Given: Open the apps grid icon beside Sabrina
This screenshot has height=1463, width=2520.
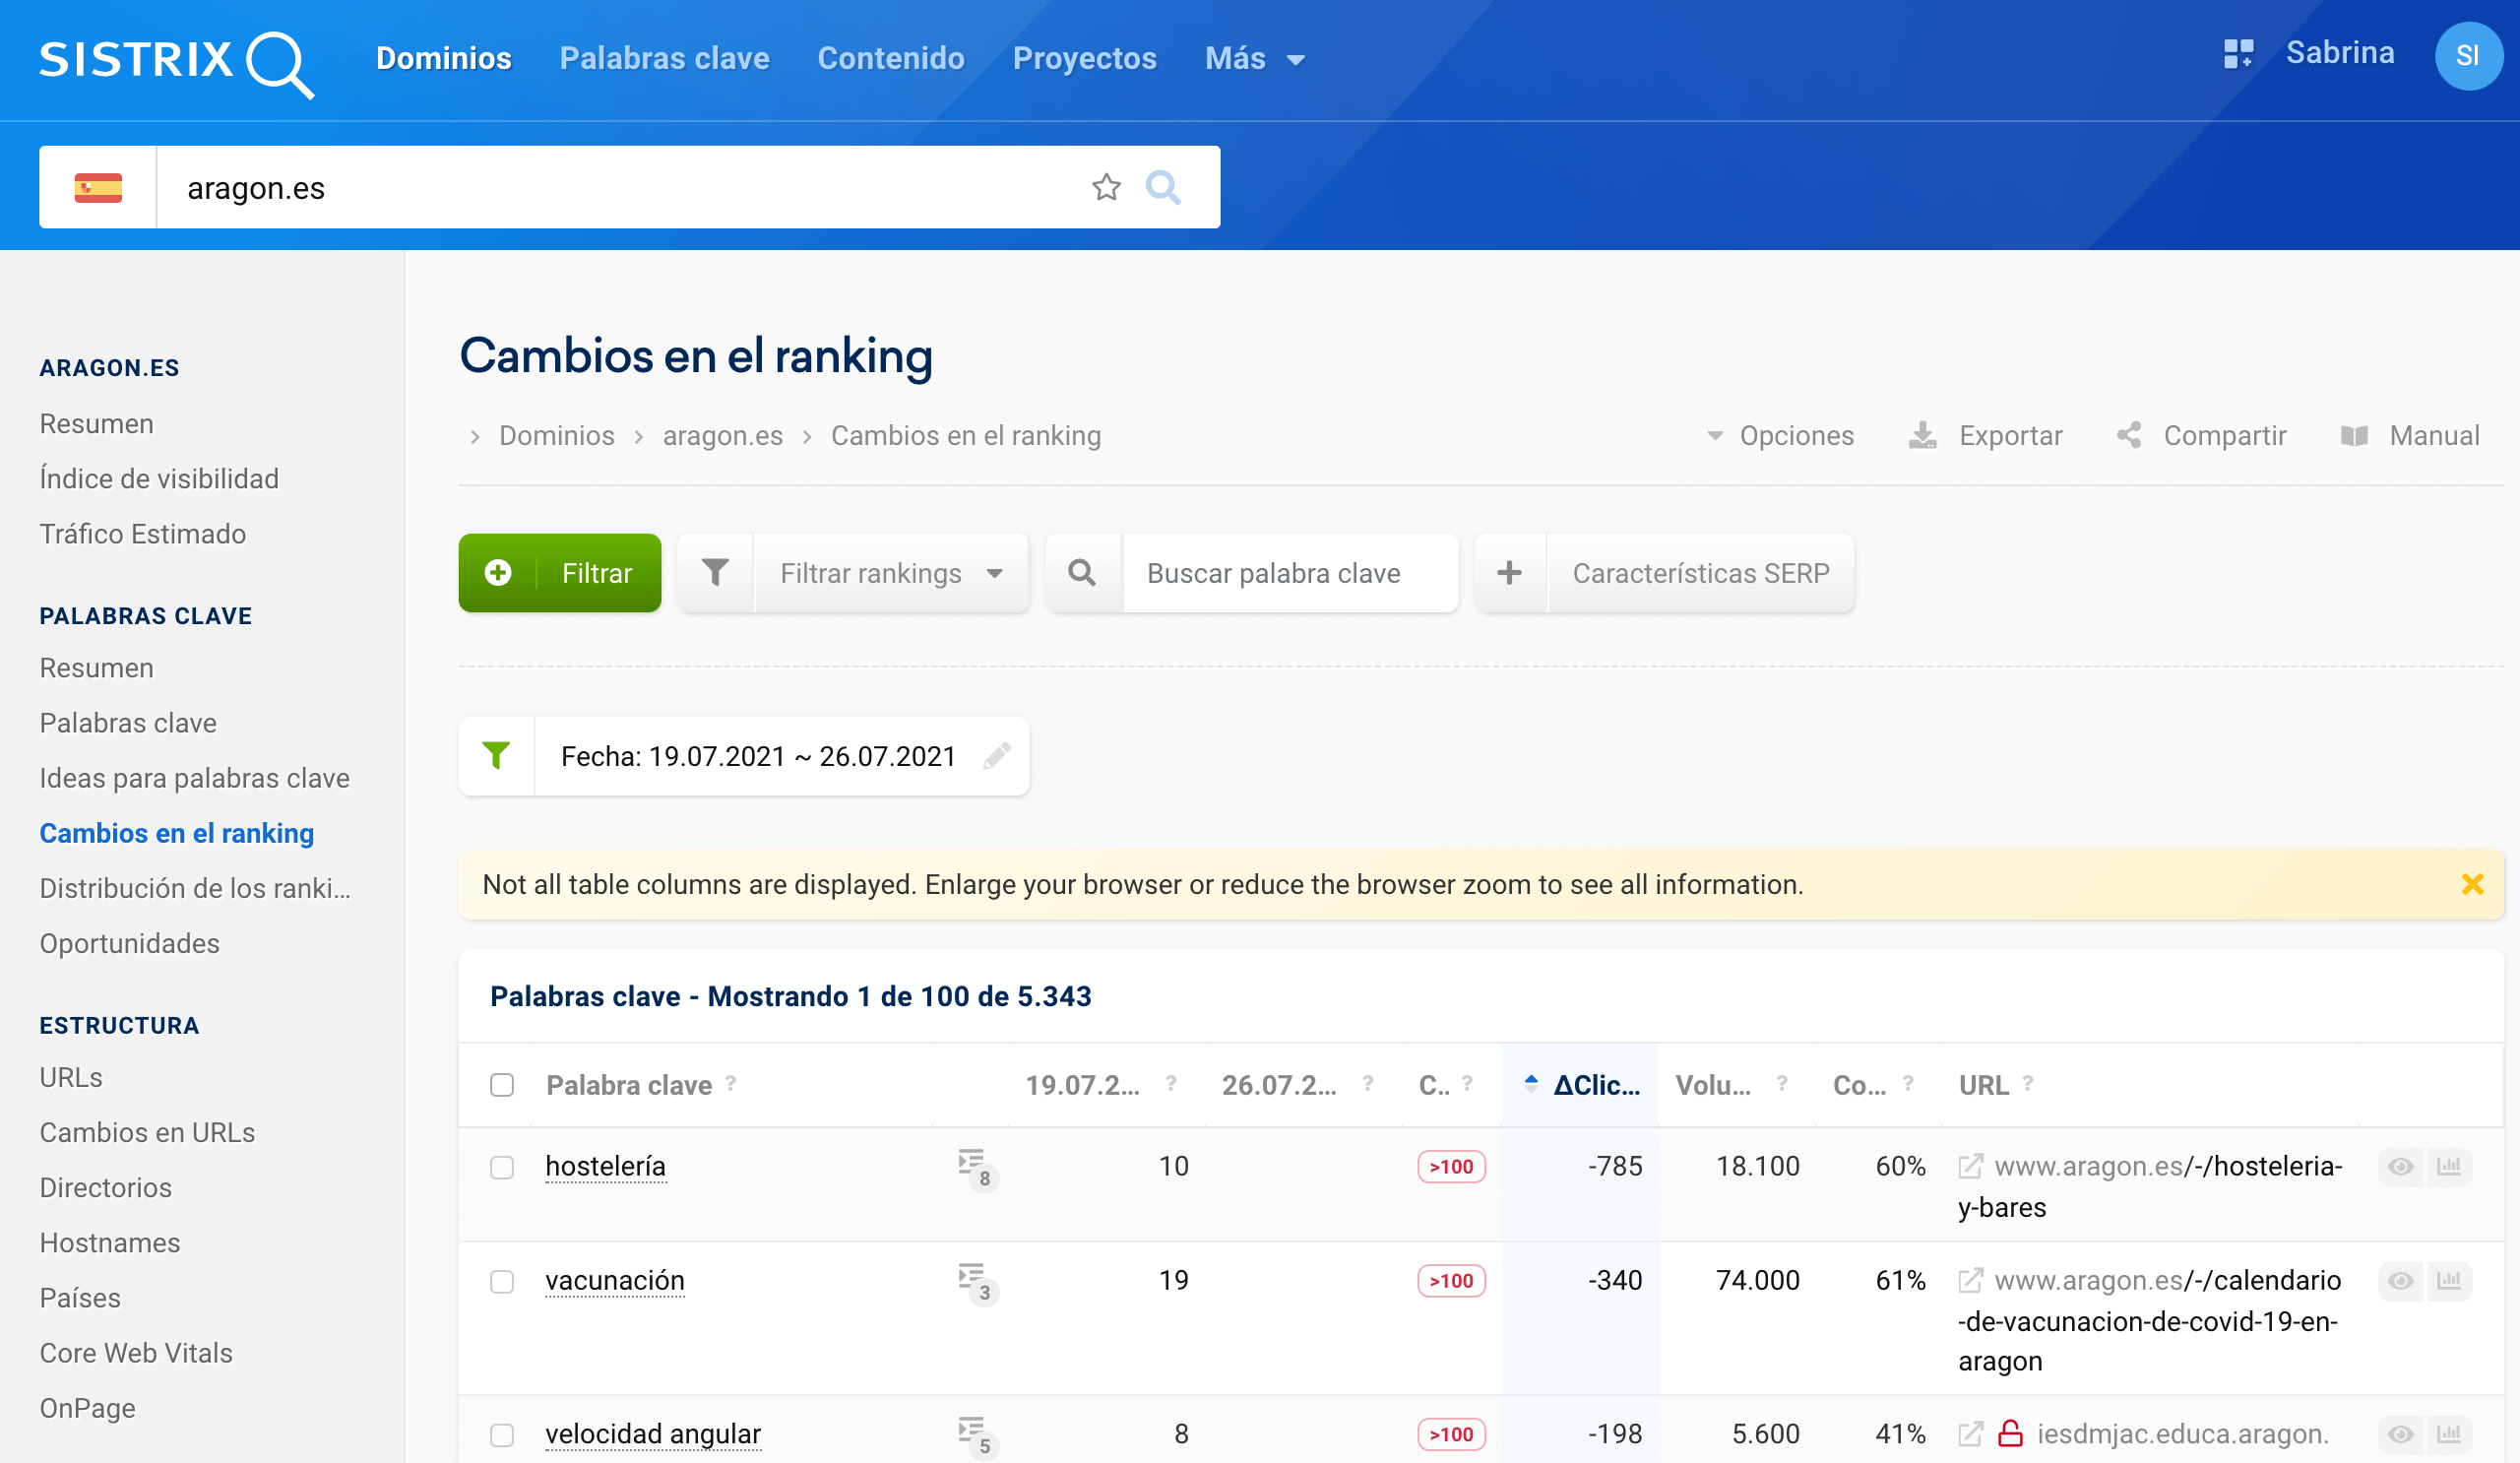Looking at the screenshot, I should [2238, 54].
